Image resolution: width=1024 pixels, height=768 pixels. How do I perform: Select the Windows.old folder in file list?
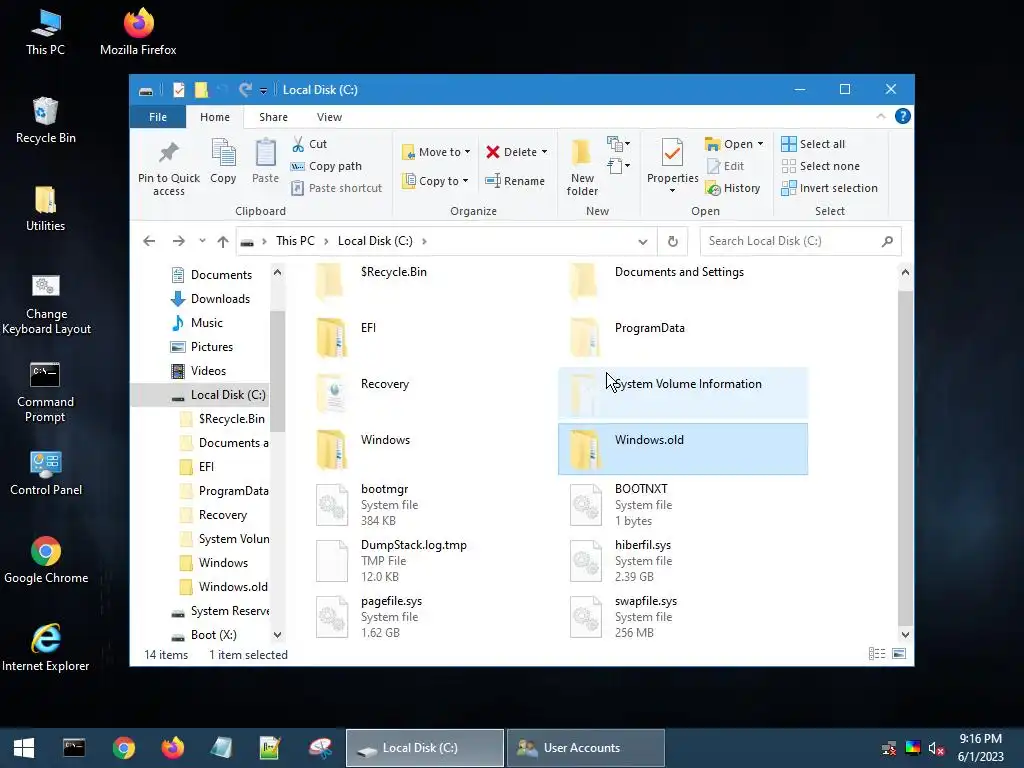[682, 449]
